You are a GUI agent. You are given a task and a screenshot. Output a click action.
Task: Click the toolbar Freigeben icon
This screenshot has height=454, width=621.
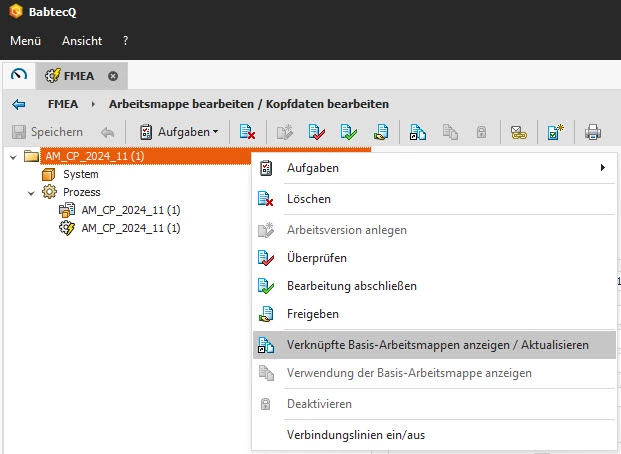click(381, 132)
